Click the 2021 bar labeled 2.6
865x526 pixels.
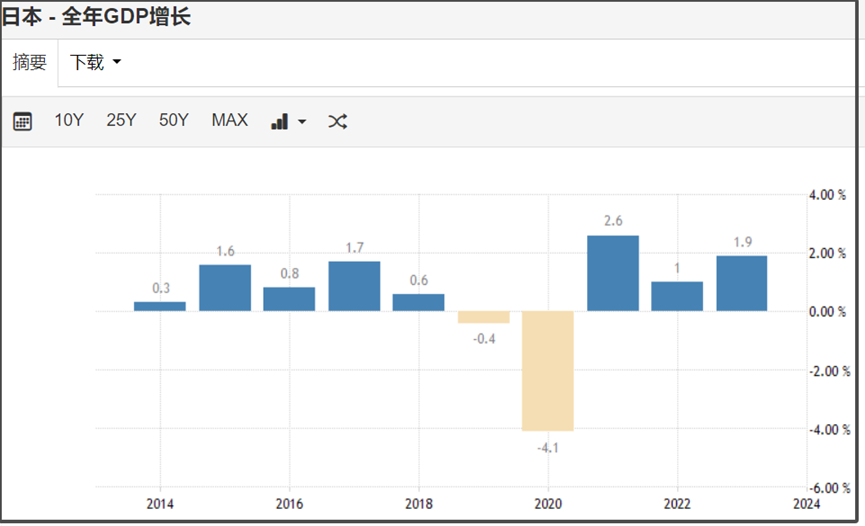pyautogui.click(x=612, y=273)
